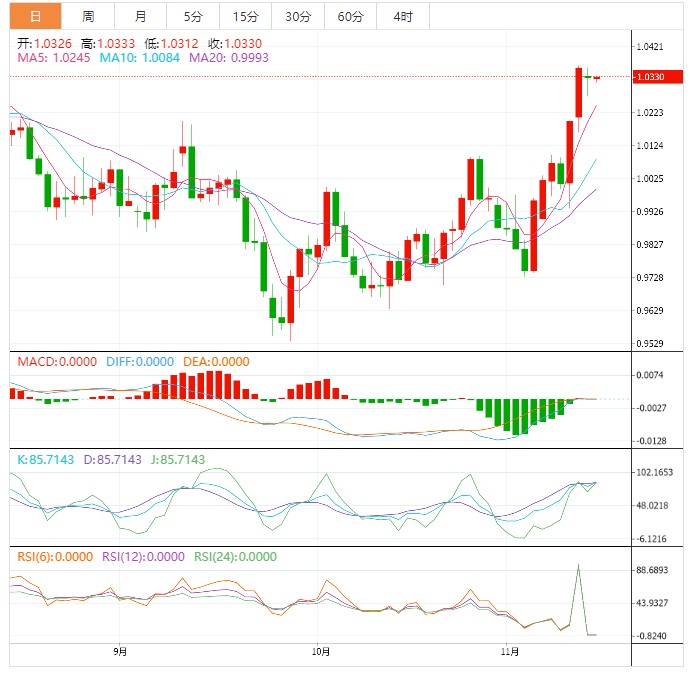The image size is (690, 673).
Task: Switch to the 月 monthly tab
Action: (140, 16)
